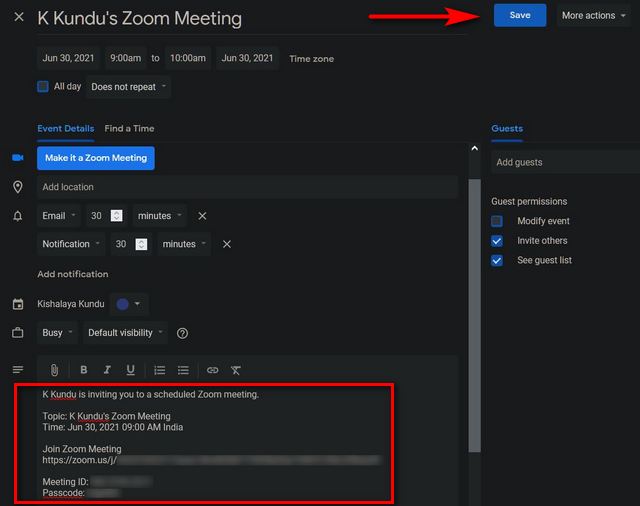The image size is (640, 506).
Task: Click the Add guests field
Action: (x=565, y=162)
